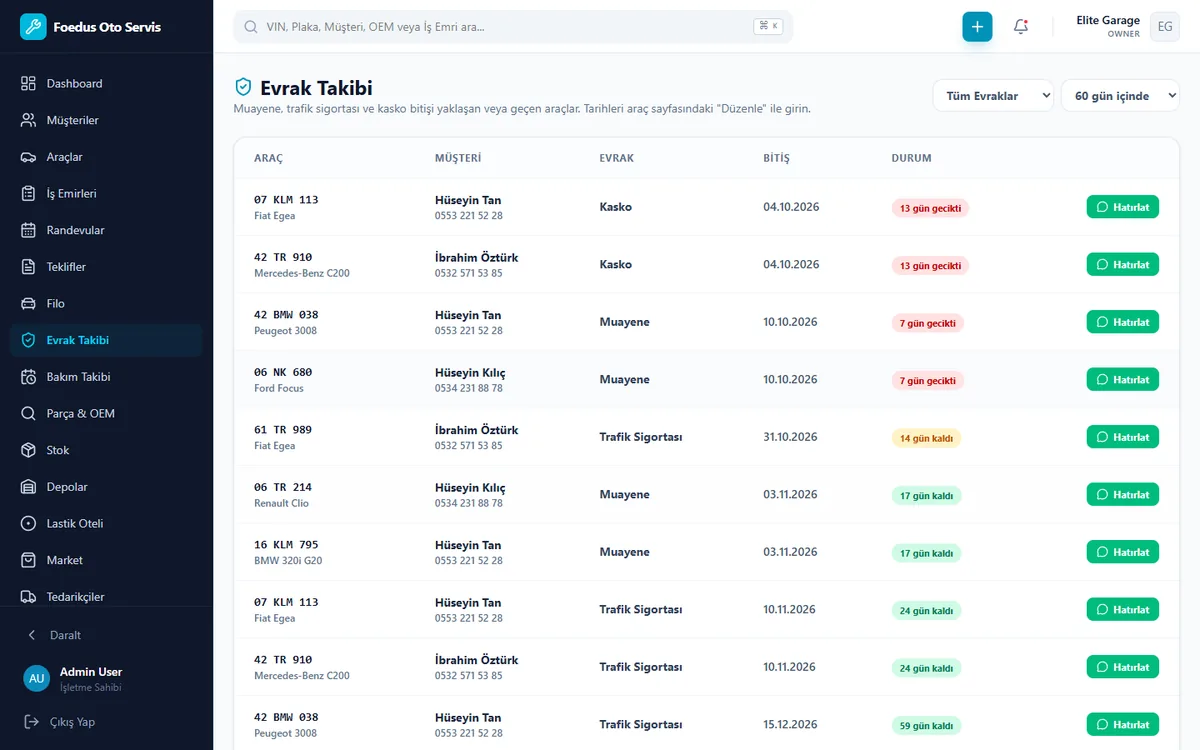The image size is (1200, 750).
Task: Open Müşteriler in the sidebar
Action: tap(106, 120)
